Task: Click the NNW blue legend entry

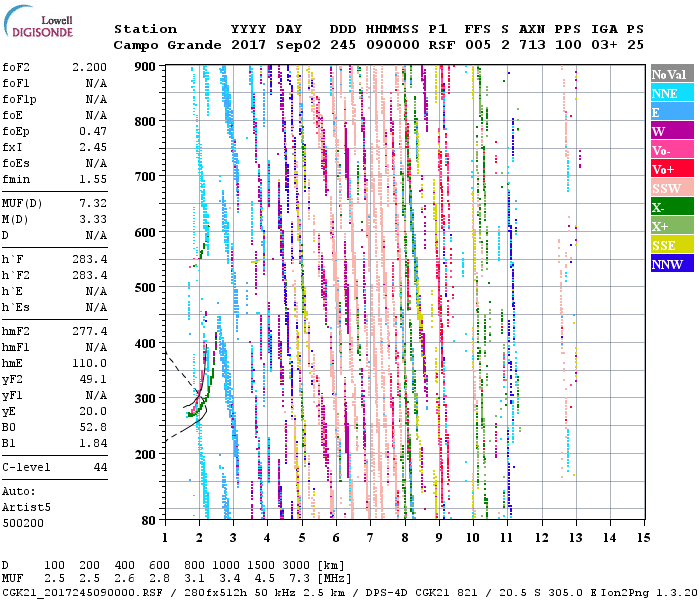Action: pos(671,264)
